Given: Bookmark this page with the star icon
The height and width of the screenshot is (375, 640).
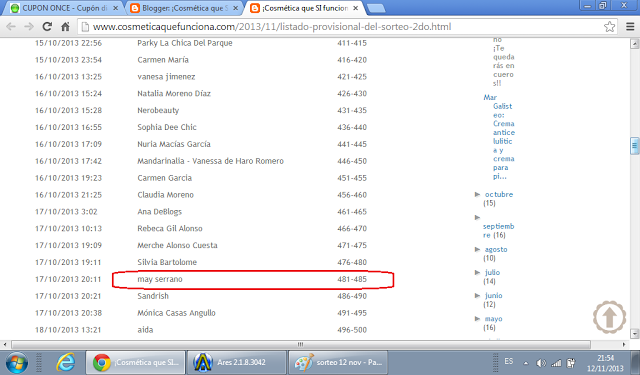Looking at the screenshot, I should 609,27.
